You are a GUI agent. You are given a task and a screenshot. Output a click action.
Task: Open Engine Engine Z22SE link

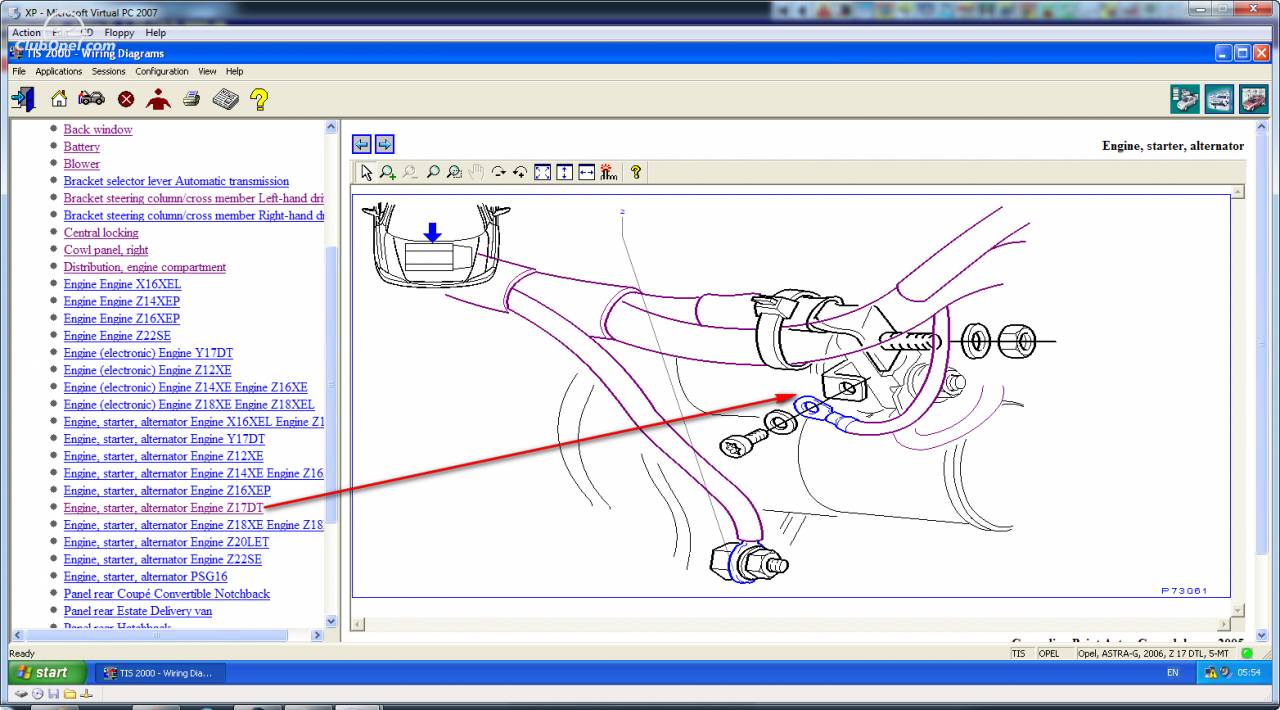click(x=117, y=336)
